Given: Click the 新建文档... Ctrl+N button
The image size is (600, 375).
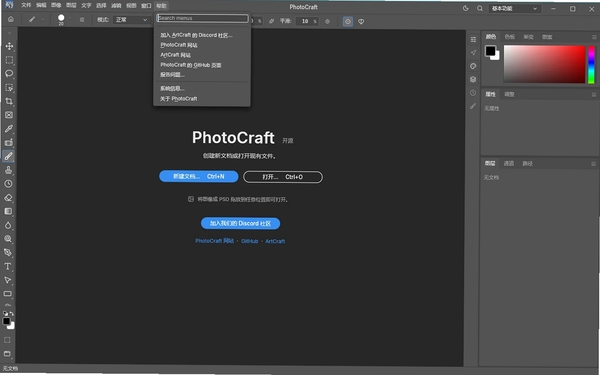Looking at the screenshot, I should click(199, 176).
